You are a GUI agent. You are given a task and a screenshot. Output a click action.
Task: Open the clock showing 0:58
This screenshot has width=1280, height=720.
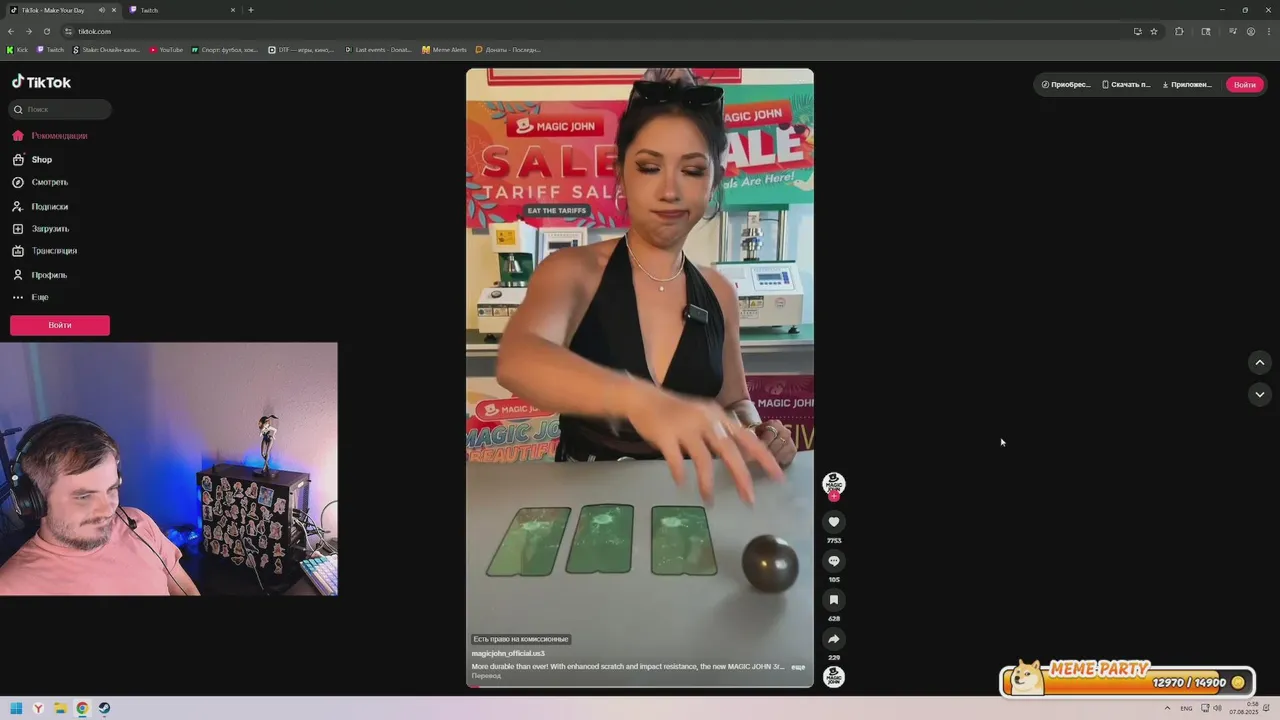coord(1246,708)
